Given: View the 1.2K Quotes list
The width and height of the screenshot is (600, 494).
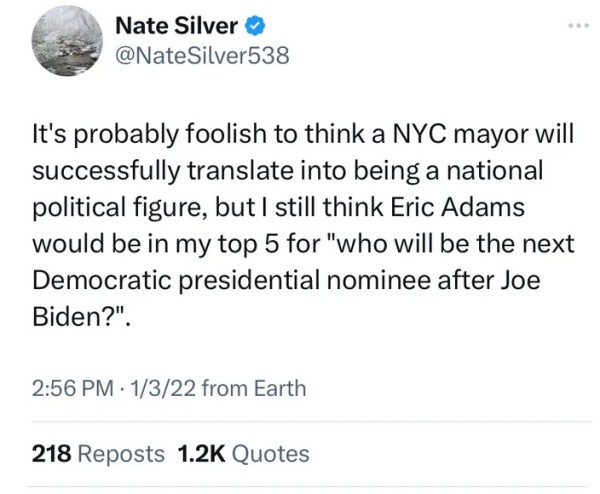Looking at the screenshot, I should coord(243,453).
